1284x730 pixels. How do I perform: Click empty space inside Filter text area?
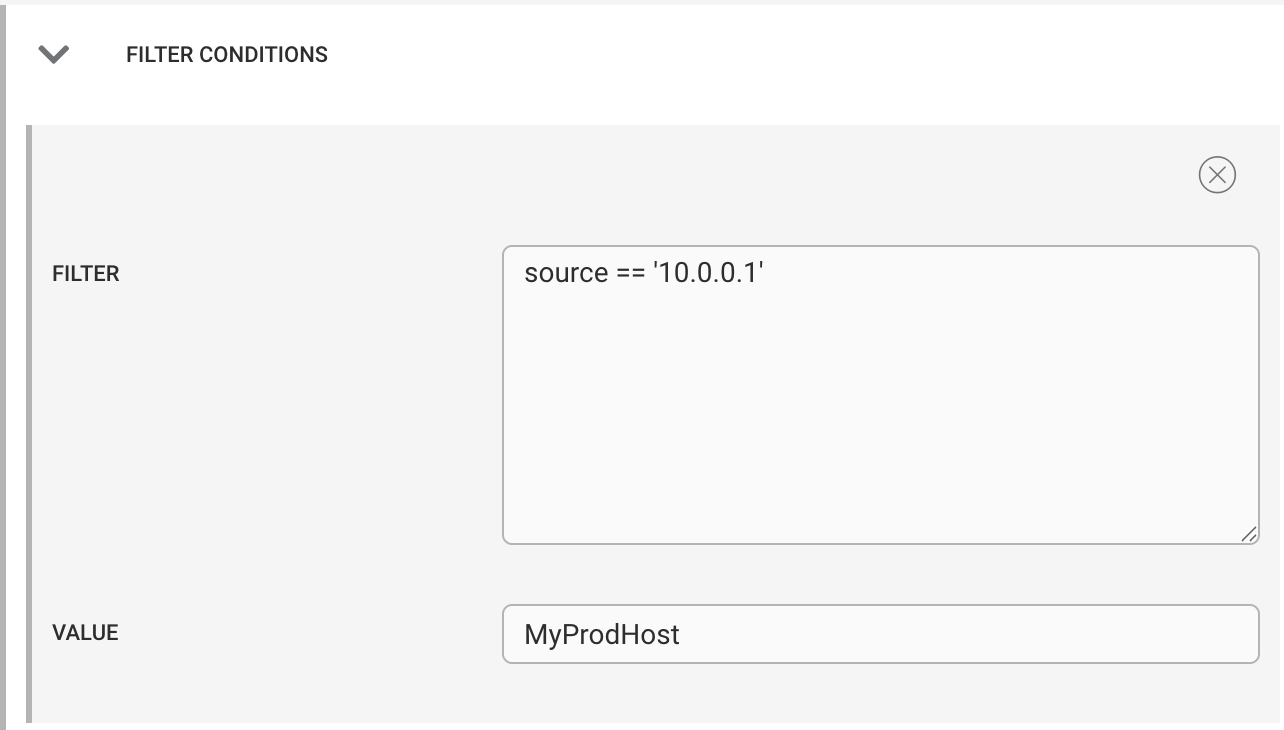tap(880, 420)
